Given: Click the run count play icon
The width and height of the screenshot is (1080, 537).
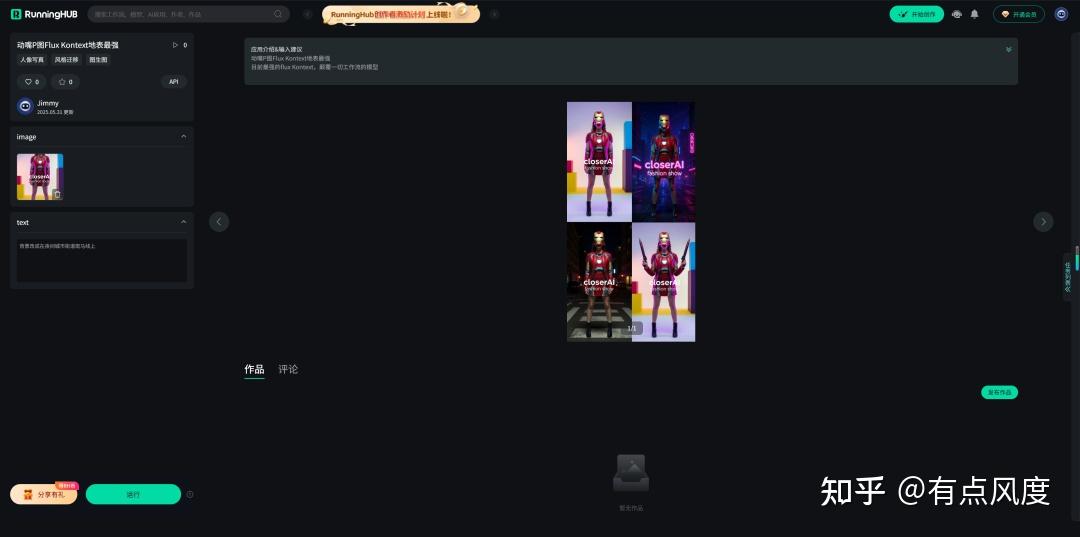Looking at the screenshot, I should click(175, 45).
